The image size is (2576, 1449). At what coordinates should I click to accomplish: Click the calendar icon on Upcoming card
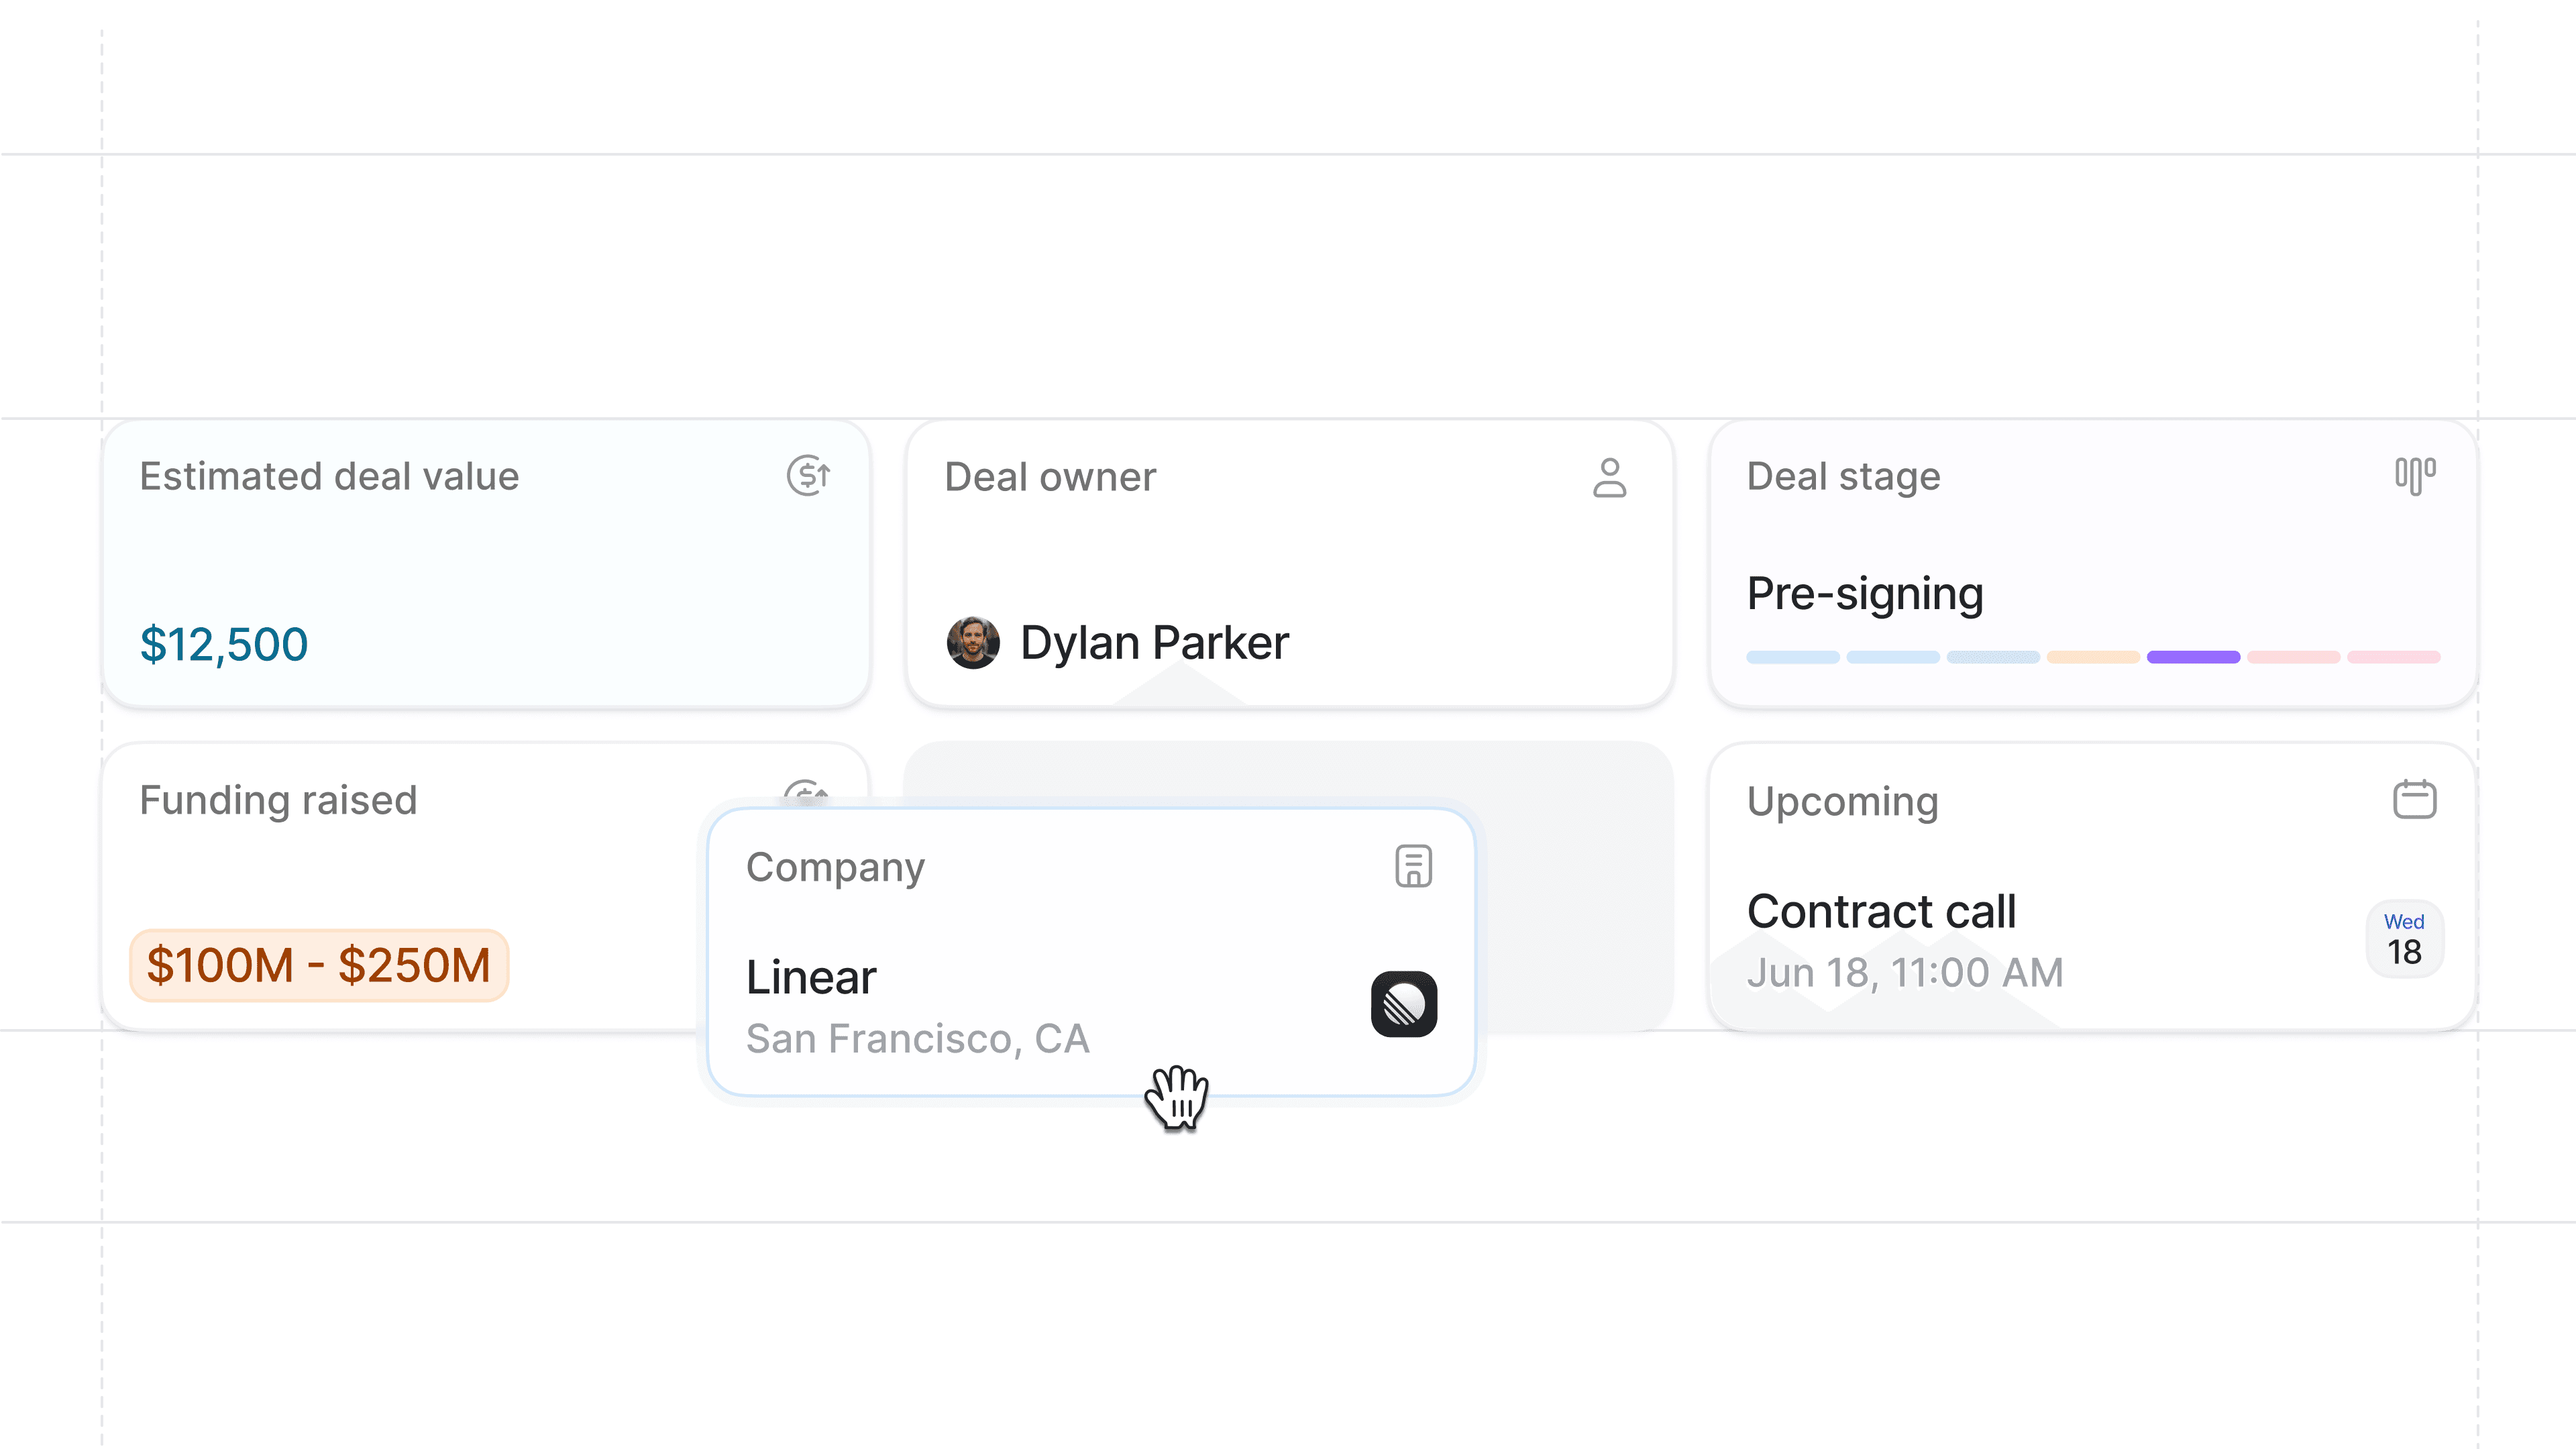2415,799
